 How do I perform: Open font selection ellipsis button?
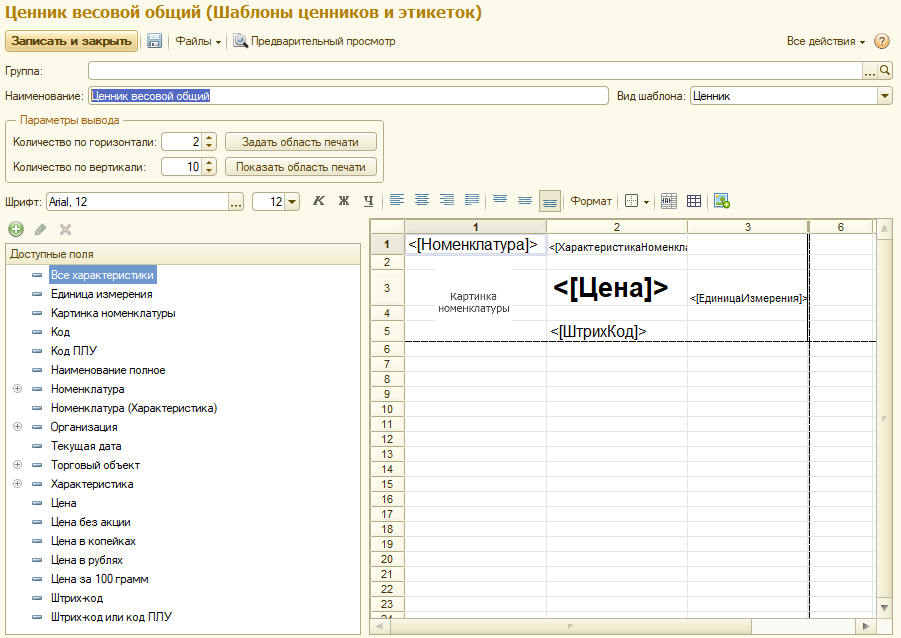tap(236, 202)
